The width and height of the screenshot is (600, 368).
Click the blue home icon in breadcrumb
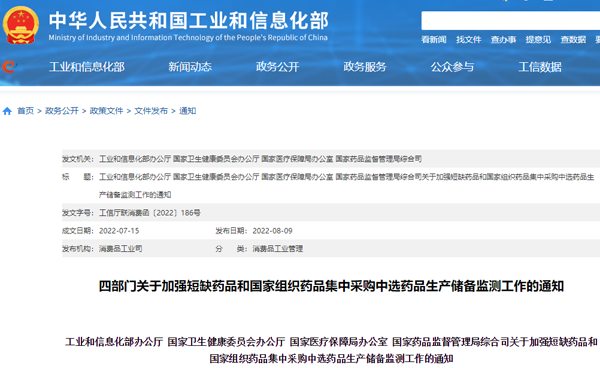point(7,111)
